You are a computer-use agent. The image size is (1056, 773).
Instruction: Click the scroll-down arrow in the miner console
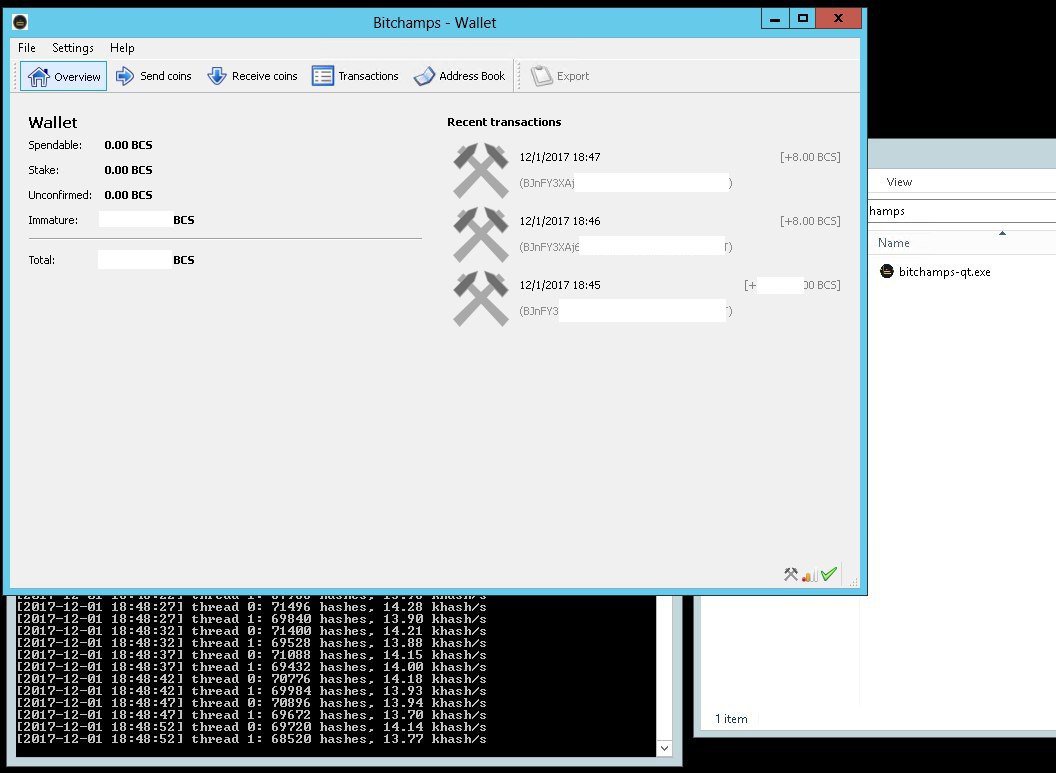point(664,748)
